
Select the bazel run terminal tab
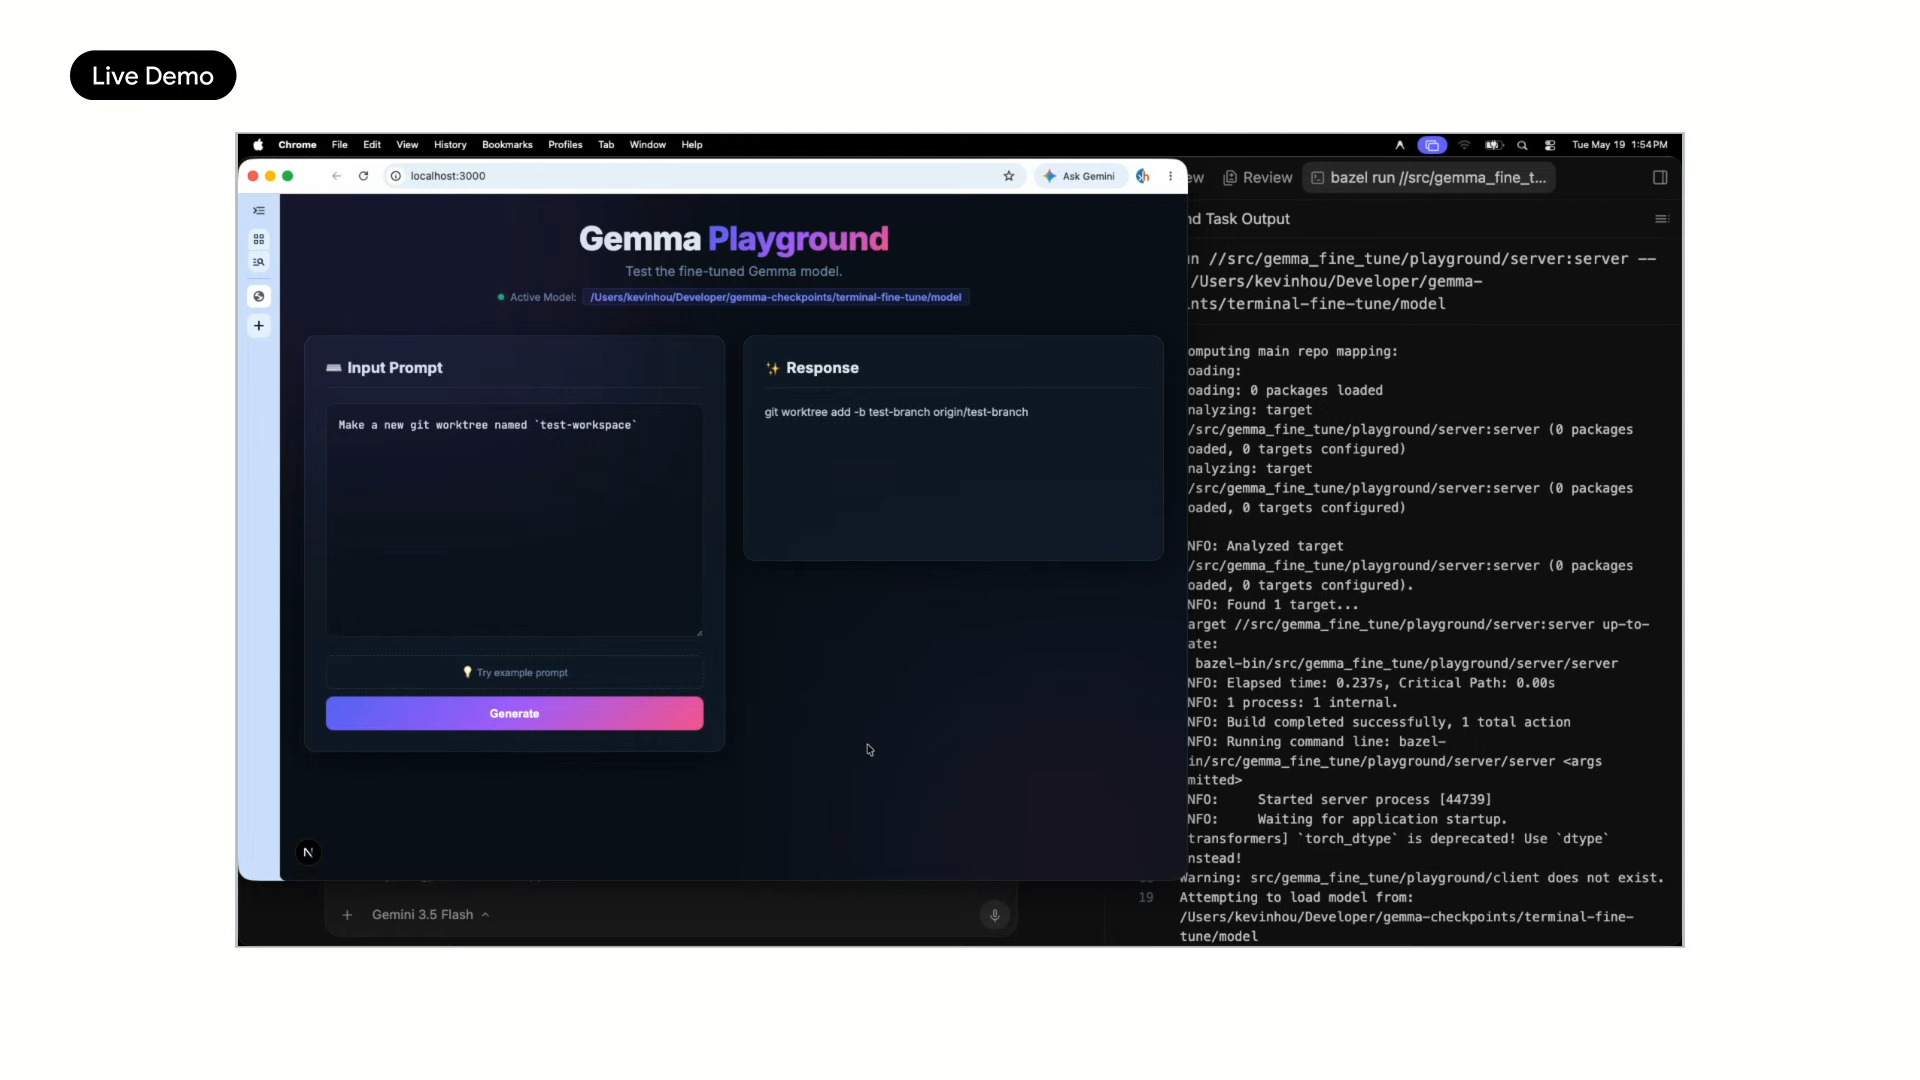[1429, 178]
